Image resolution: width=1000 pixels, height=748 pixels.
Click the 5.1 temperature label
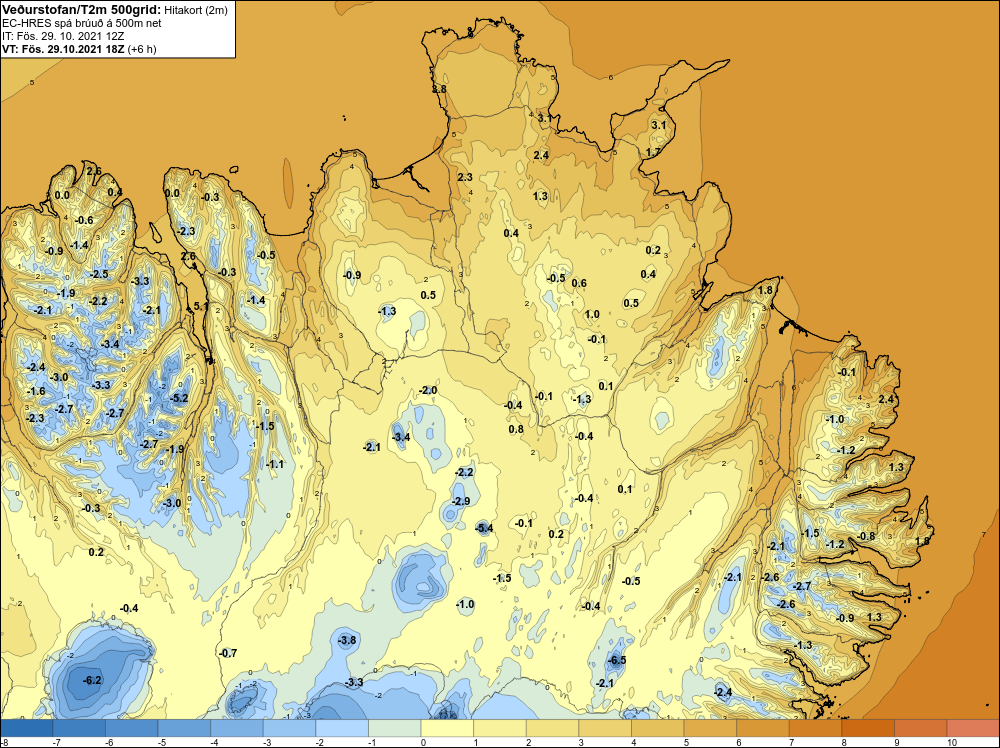[x=201, y=306]
